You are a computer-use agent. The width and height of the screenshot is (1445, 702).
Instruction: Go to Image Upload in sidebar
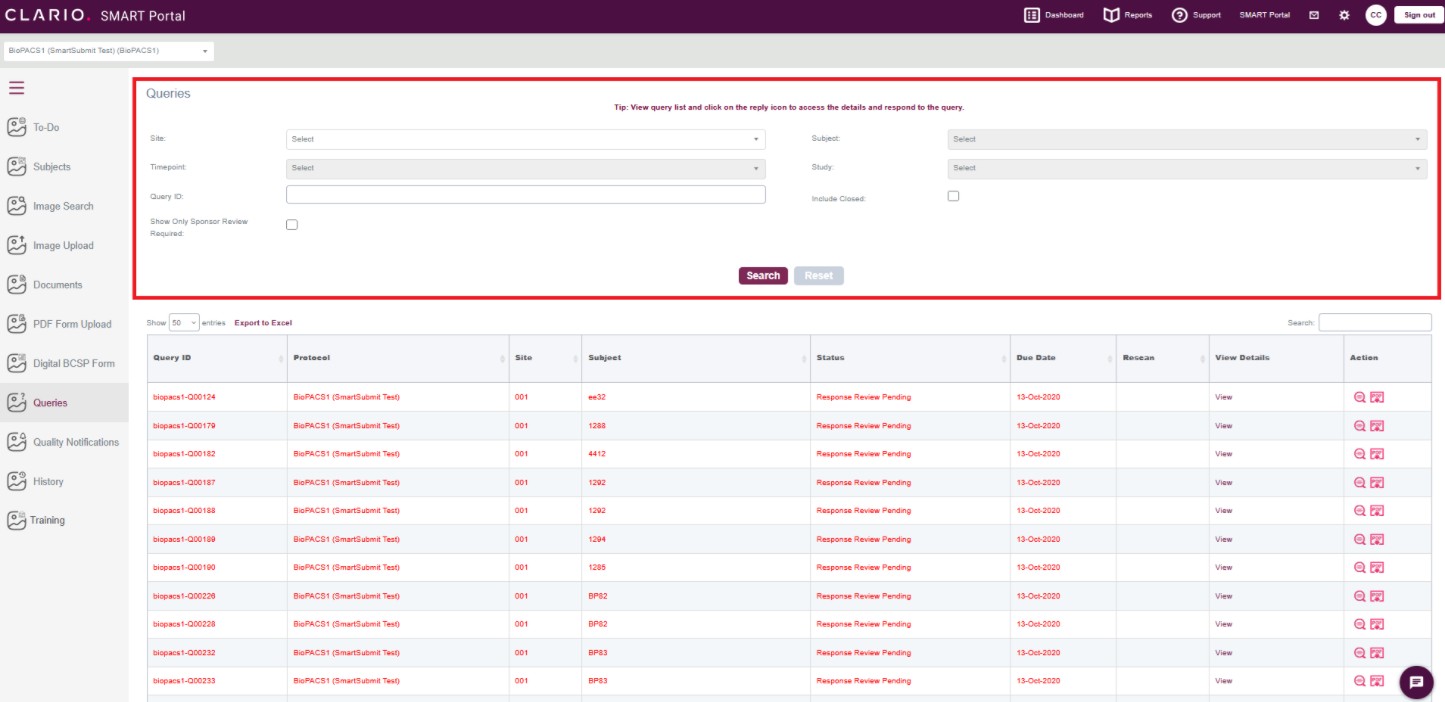coord(62,246)
